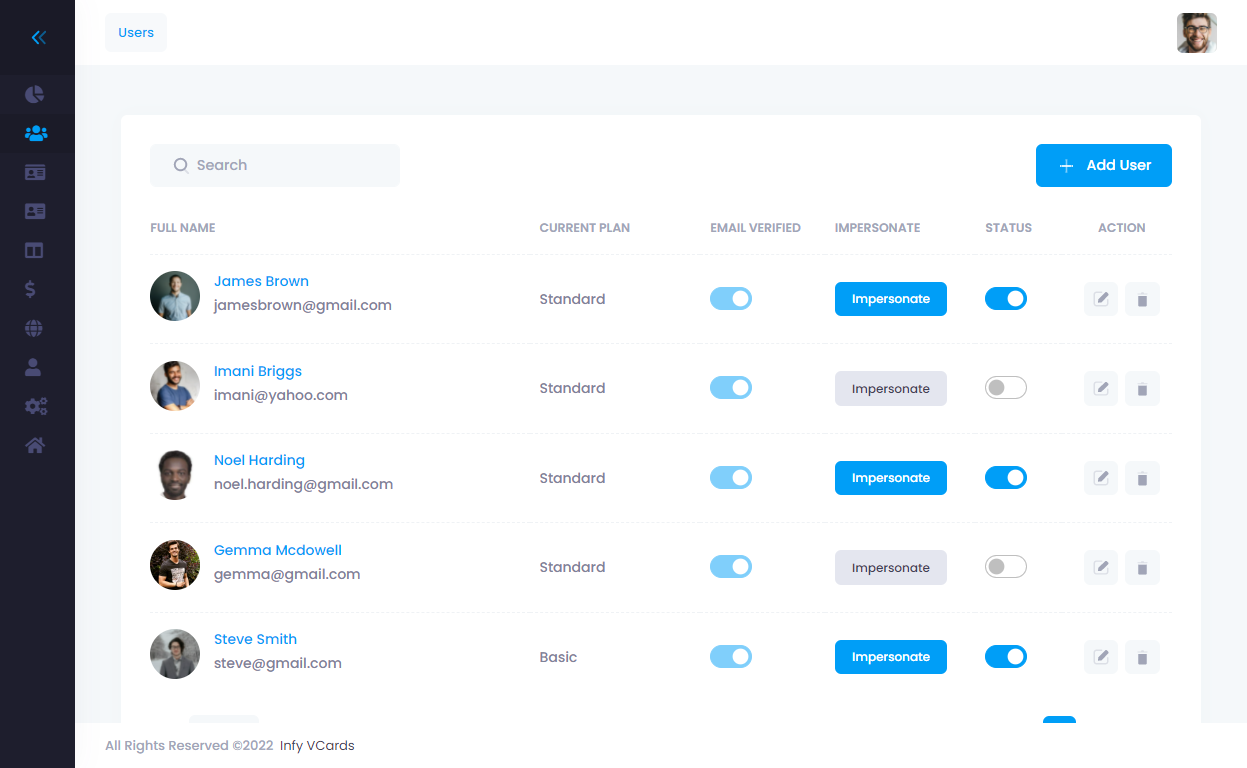Image resolution: width=1247 pixels, height=768 pixels.
Task: Open the globe icon in the sidebar
Action: [x=35, y=329]
